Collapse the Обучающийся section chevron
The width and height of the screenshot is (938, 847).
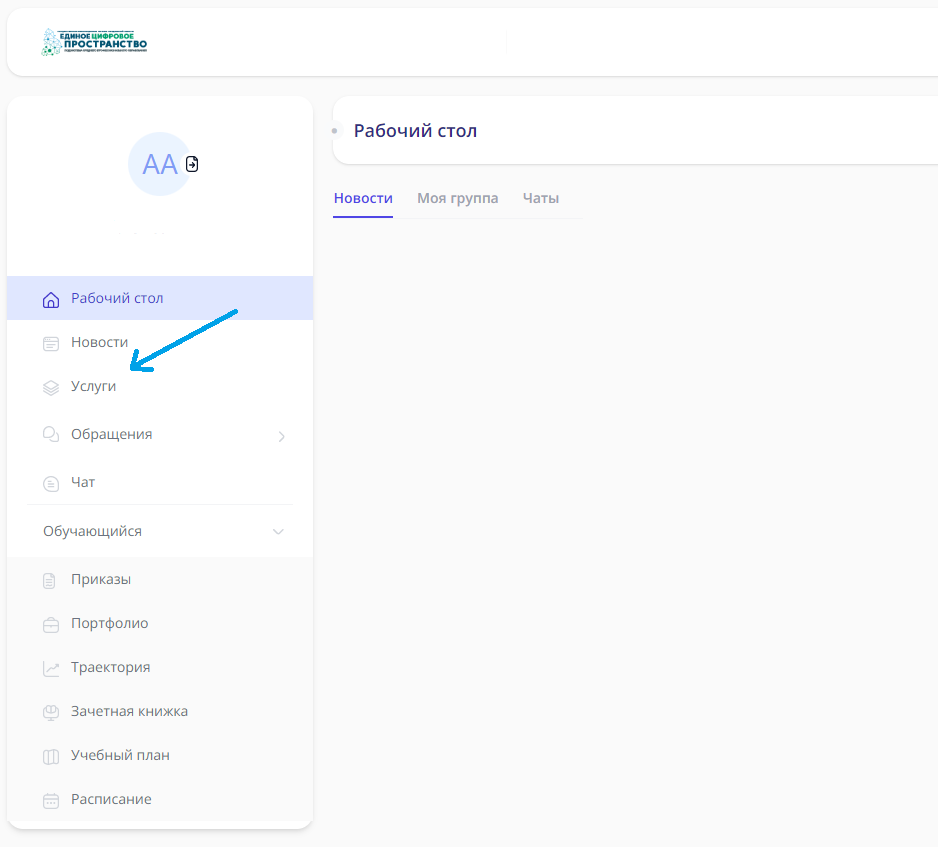pos(278,532)
